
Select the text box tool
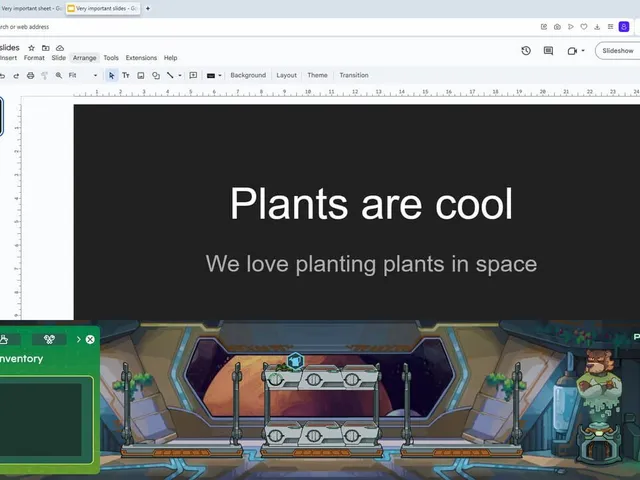point(126,75)
